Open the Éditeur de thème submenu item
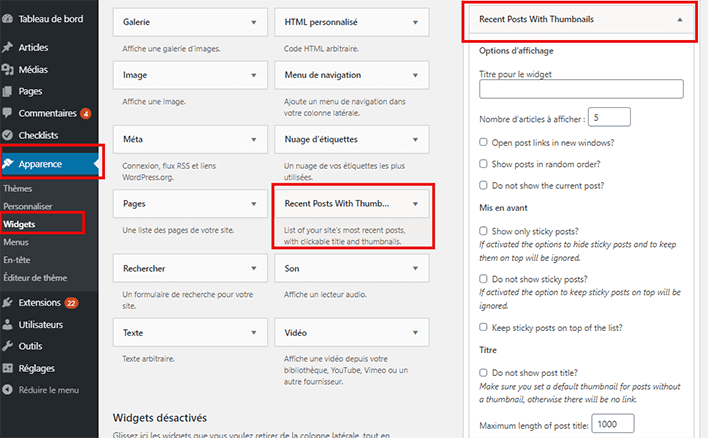This screenshot has width=708, height=438. pos(35,278)
